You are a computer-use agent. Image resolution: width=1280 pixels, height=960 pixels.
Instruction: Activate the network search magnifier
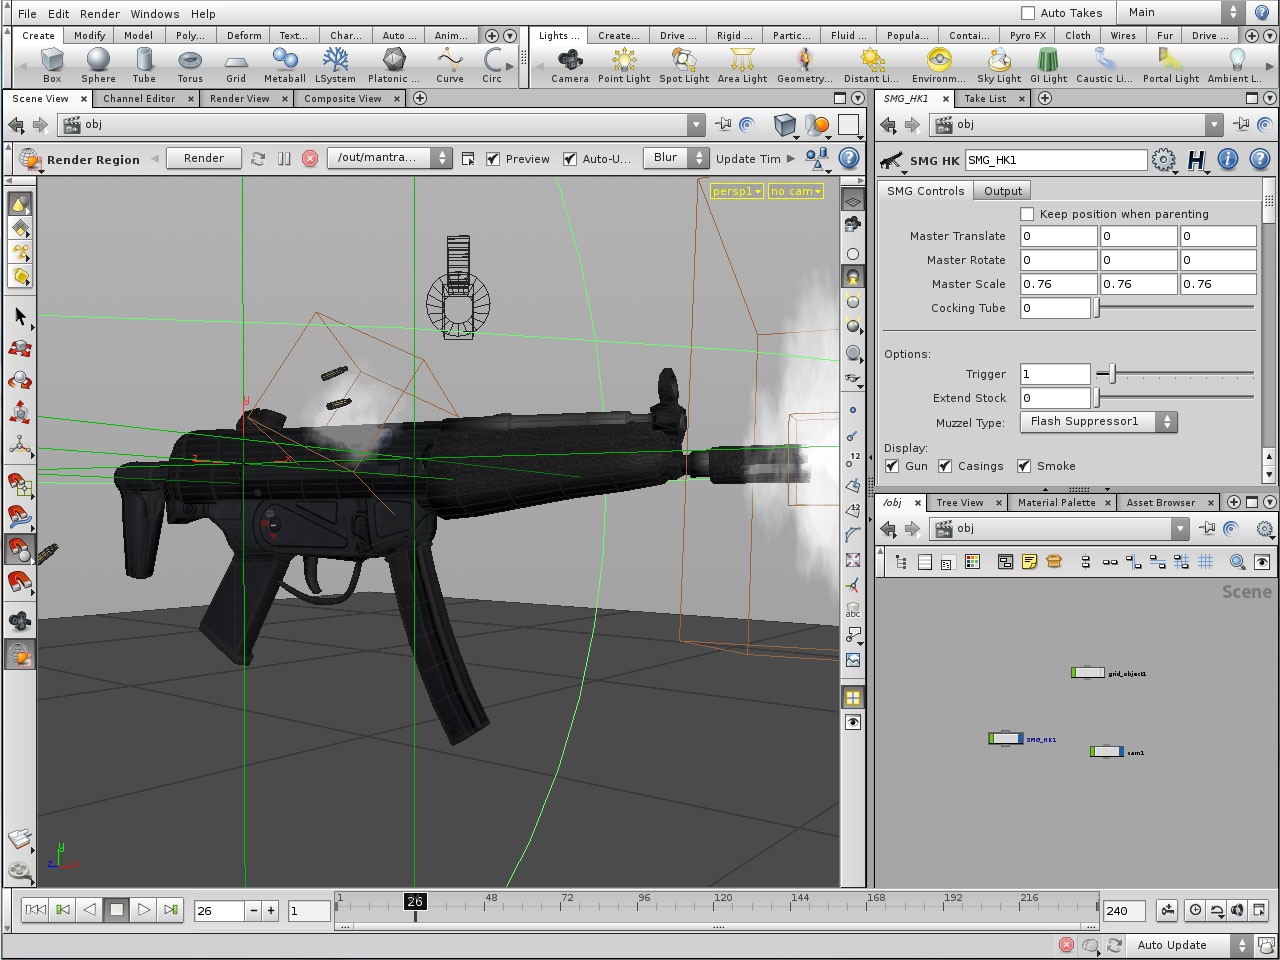click(x=1237, y=561)
